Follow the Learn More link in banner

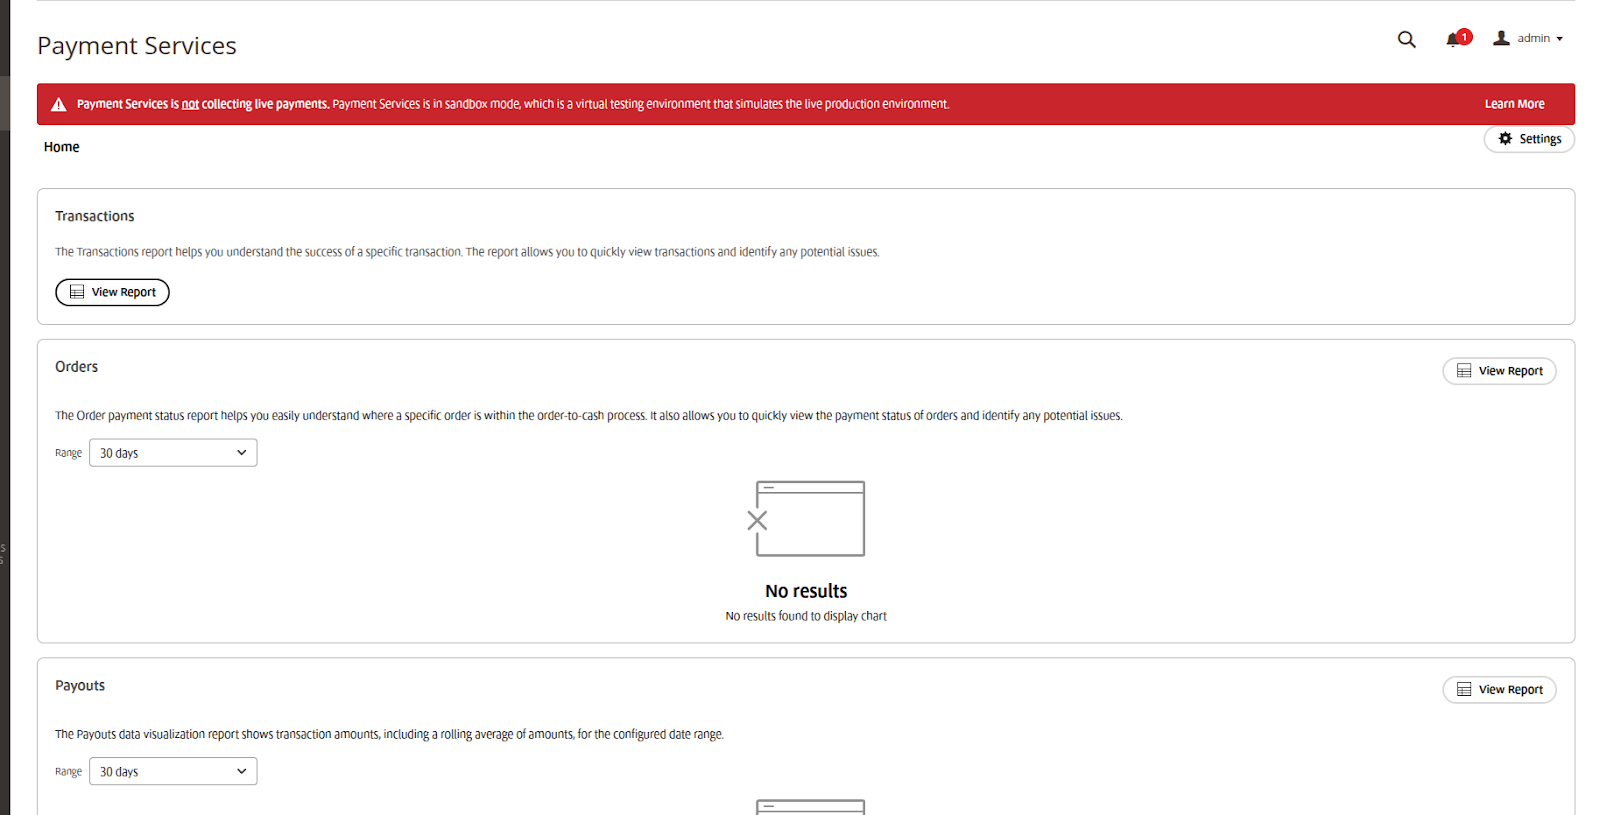(x=1514, y=104)
